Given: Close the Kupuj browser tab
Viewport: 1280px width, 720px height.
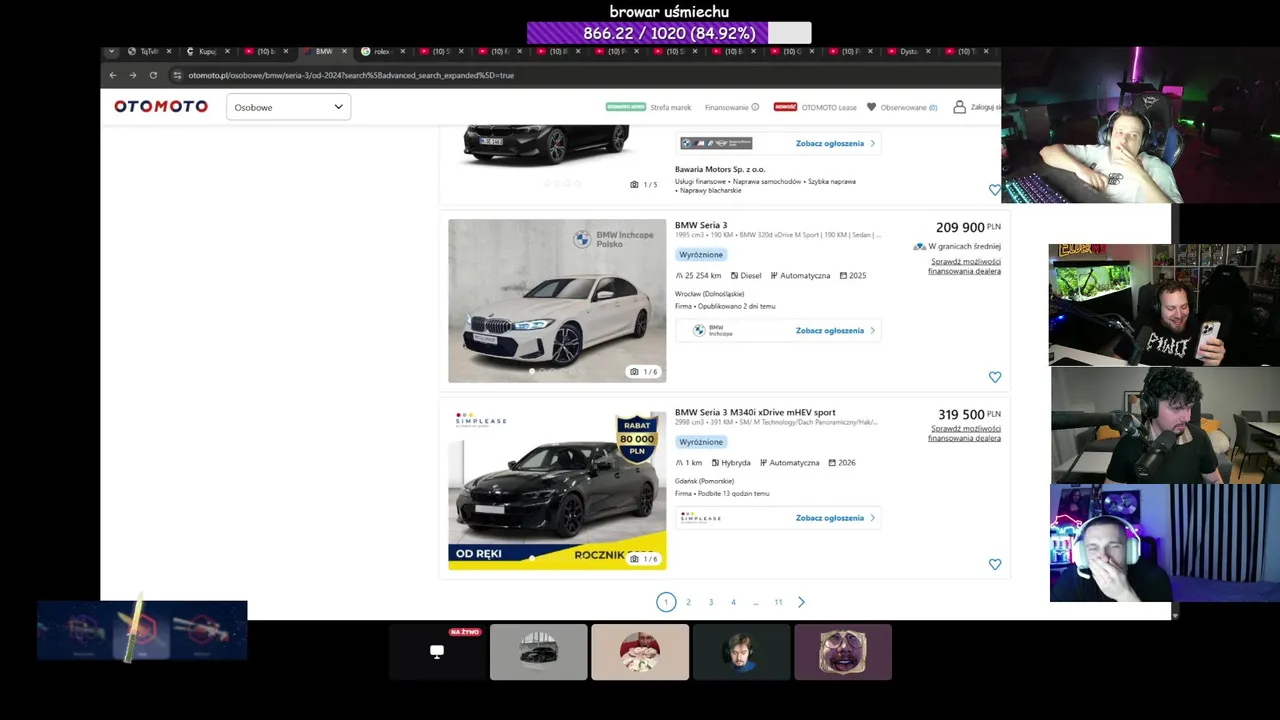Looking at the screenshot, I should click(227, 51).
